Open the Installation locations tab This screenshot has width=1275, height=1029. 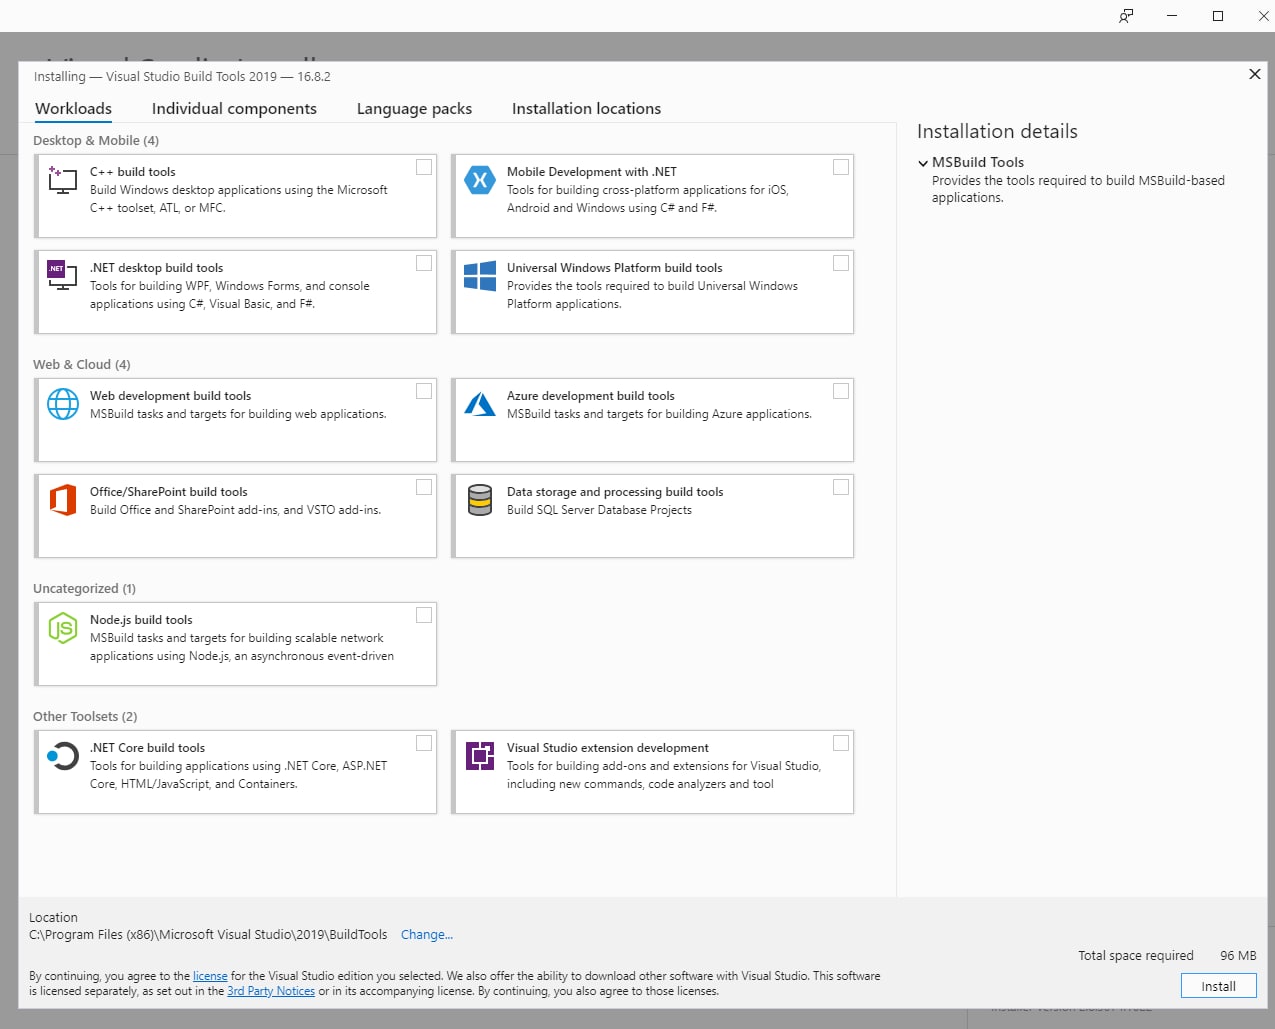586,108
